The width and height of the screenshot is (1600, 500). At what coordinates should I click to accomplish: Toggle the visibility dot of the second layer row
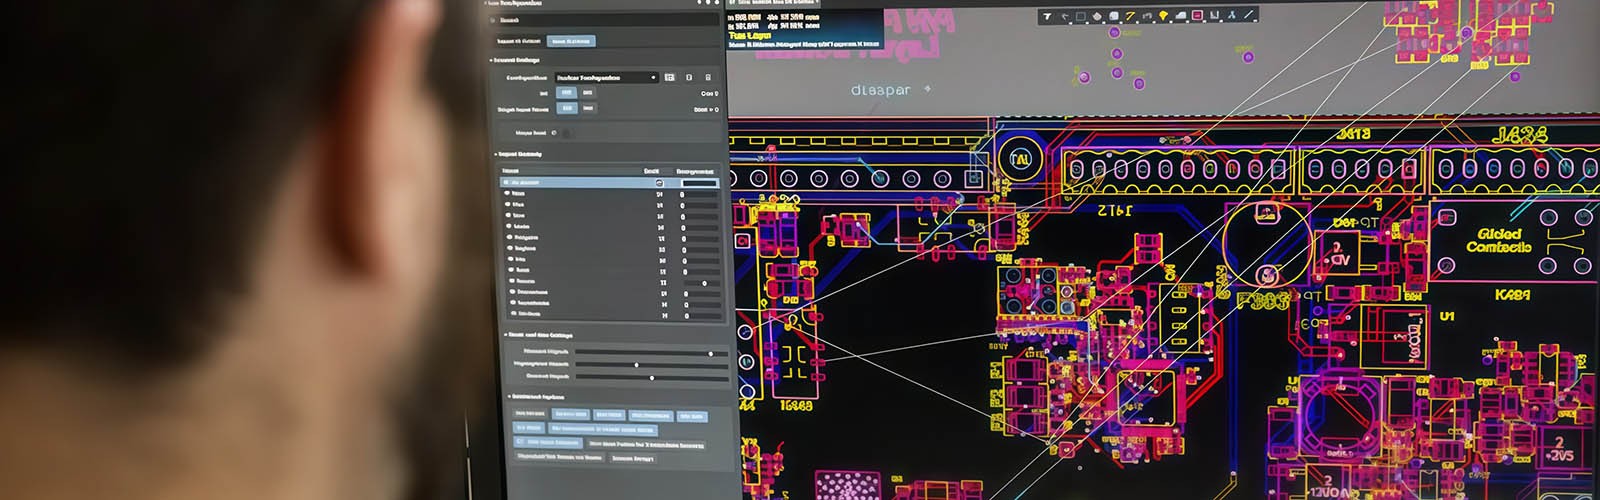(x=508, y=194)
